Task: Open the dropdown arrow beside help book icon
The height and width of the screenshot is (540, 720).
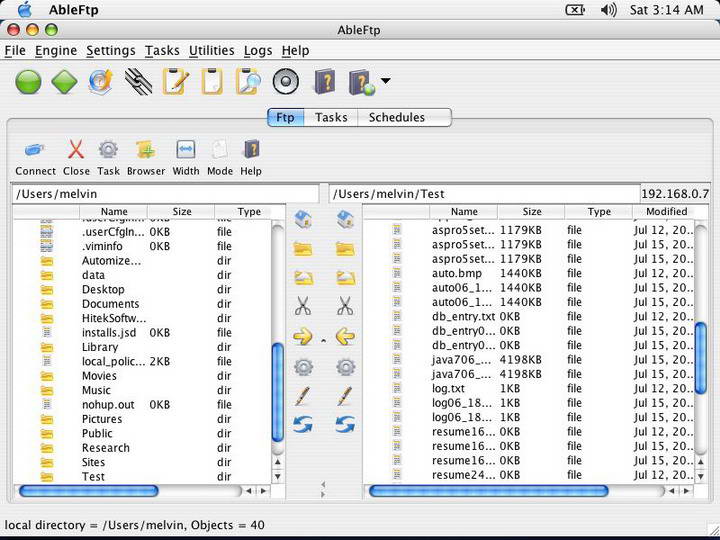Action: [385, 82]
